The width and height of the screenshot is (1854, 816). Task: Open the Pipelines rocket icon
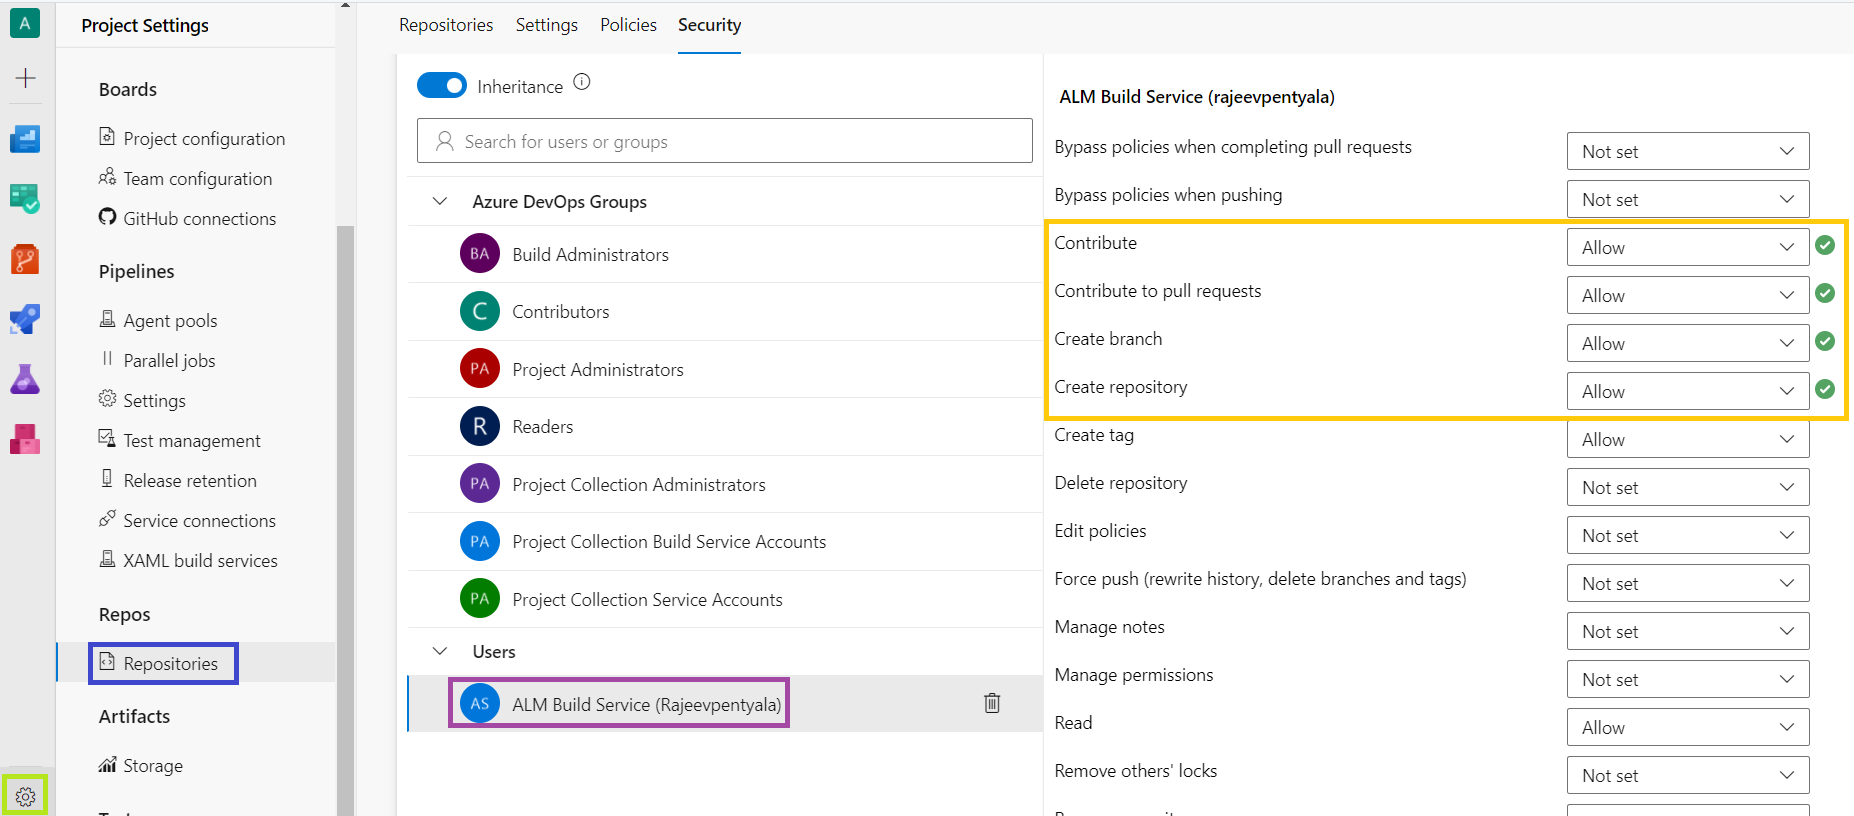[25, 319]
